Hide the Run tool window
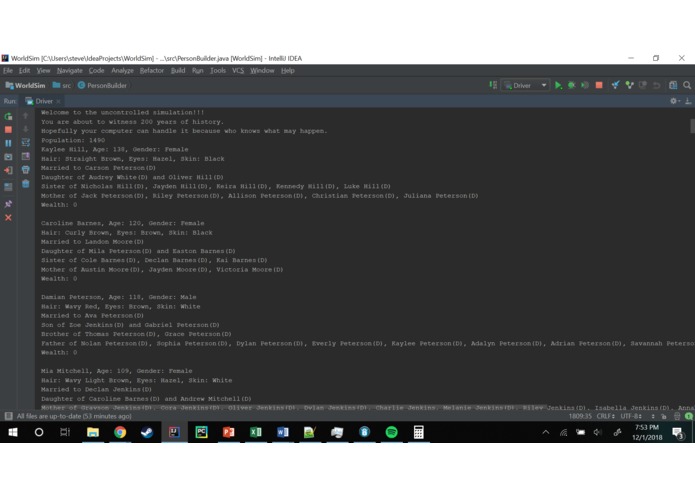This screenshot has width=695, height=494. (x=688, y=101)
